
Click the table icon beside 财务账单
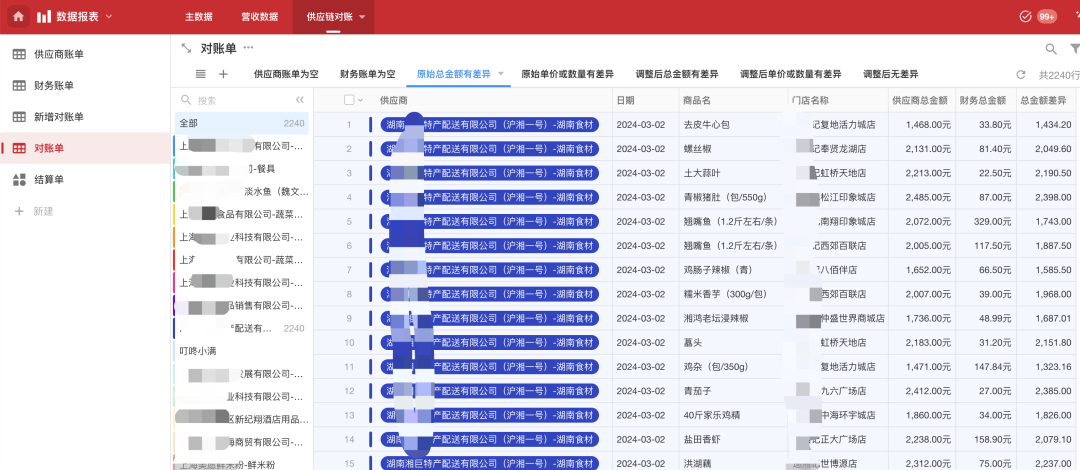pos(19,85)
